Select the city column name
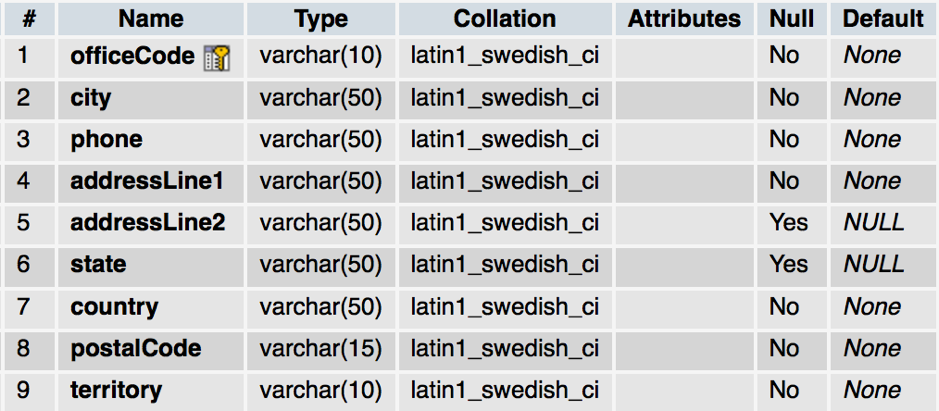The width and height of the screenshot is (939, 411). click(91, 98)
